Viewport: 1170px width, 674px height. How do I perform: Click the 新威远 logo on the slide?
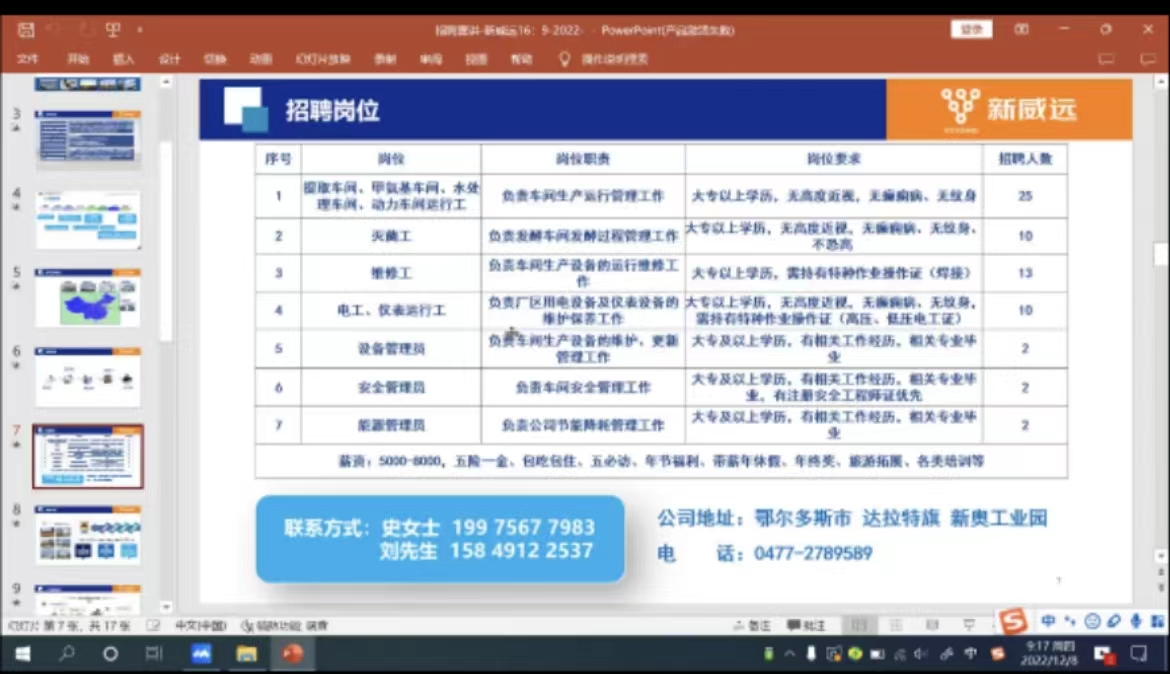tap(1009, 110)
